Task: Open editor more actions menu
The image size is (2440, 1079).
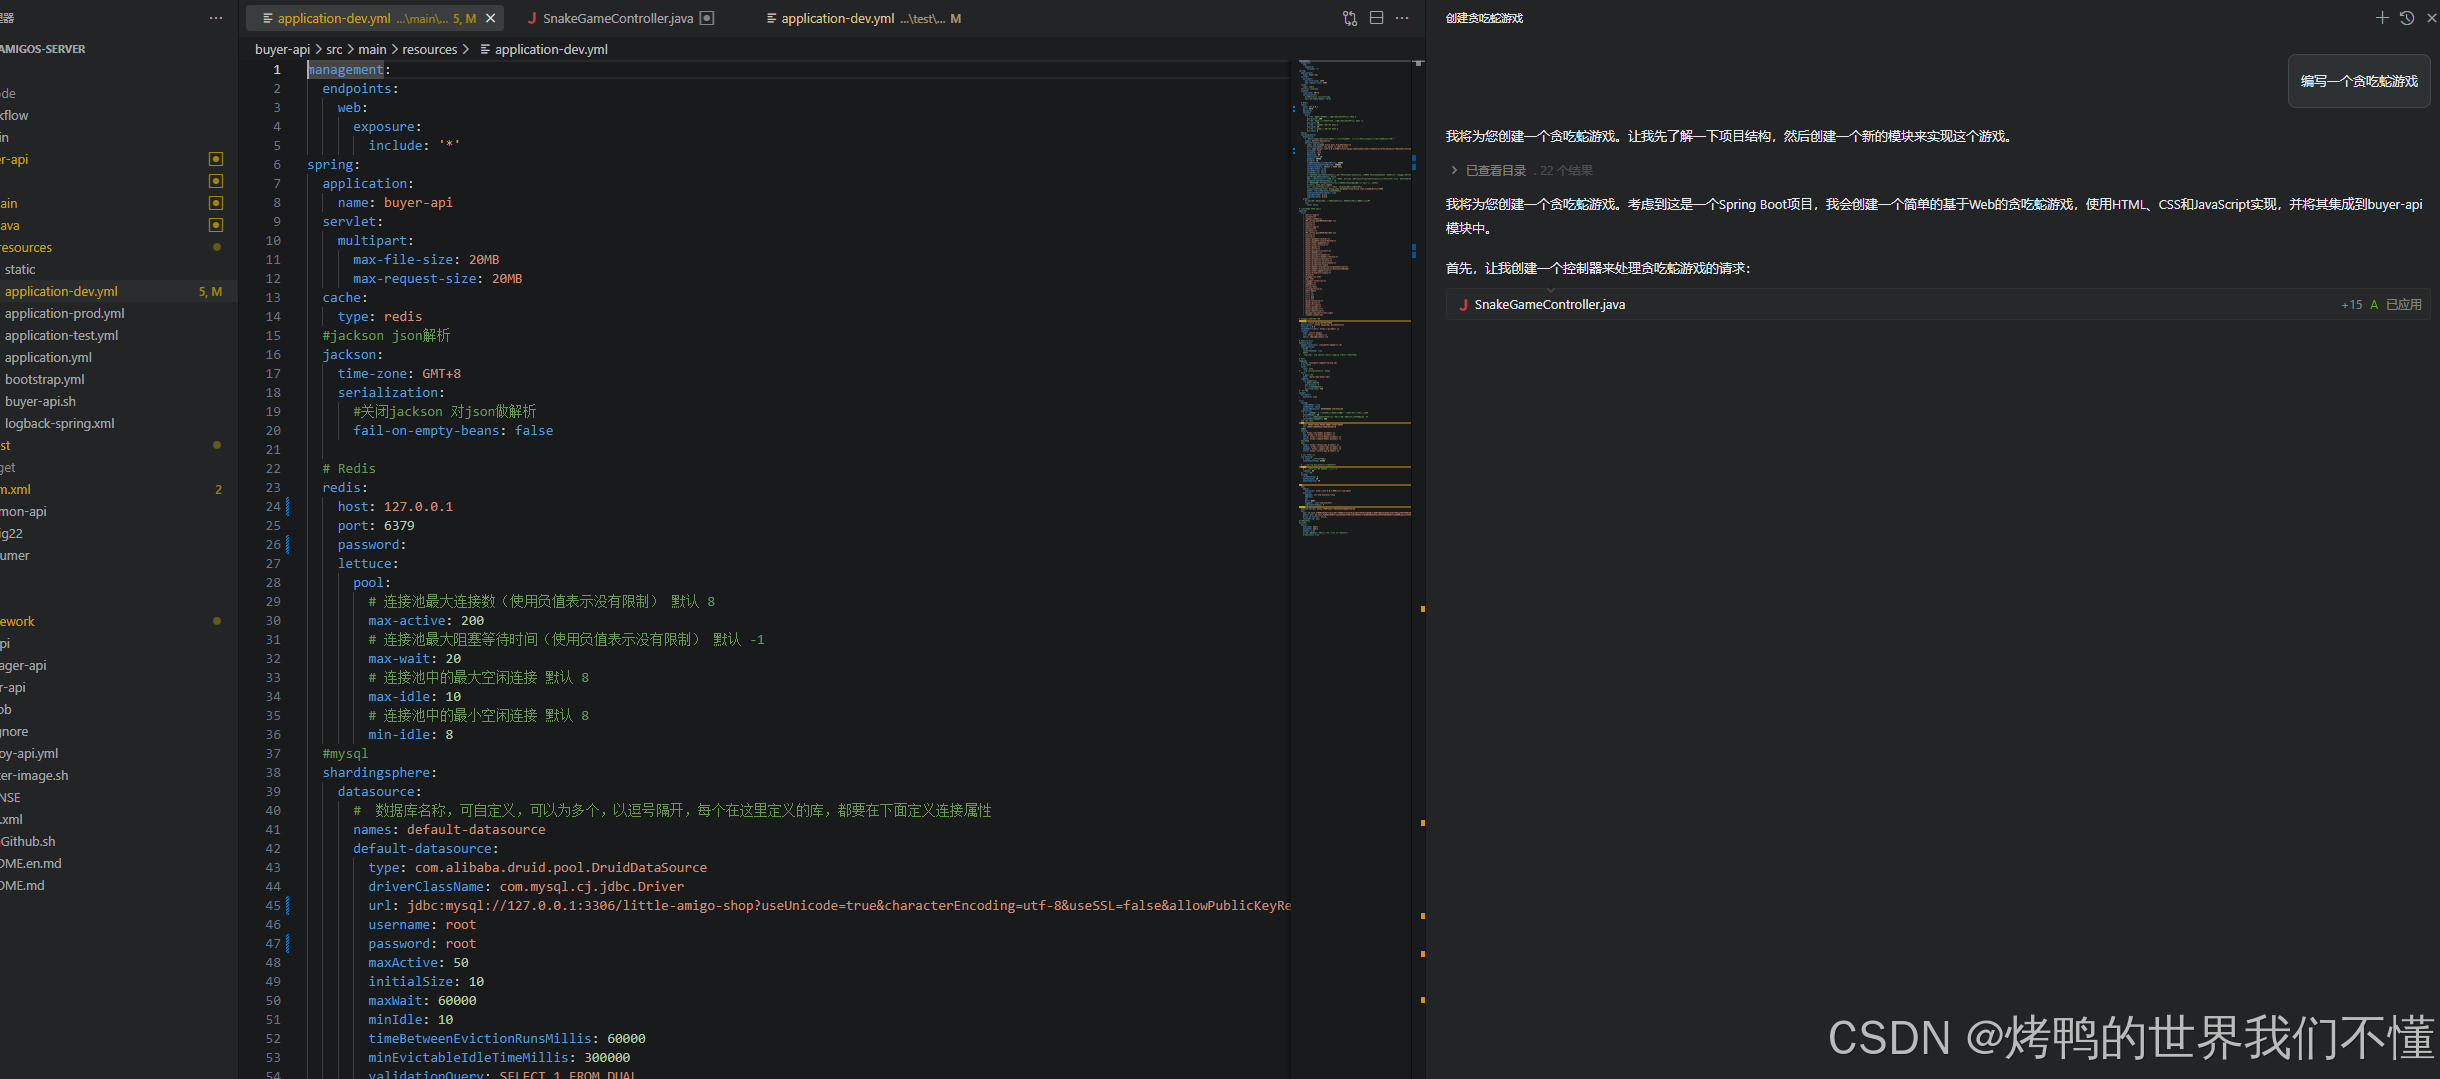Action: (1402, 18)
